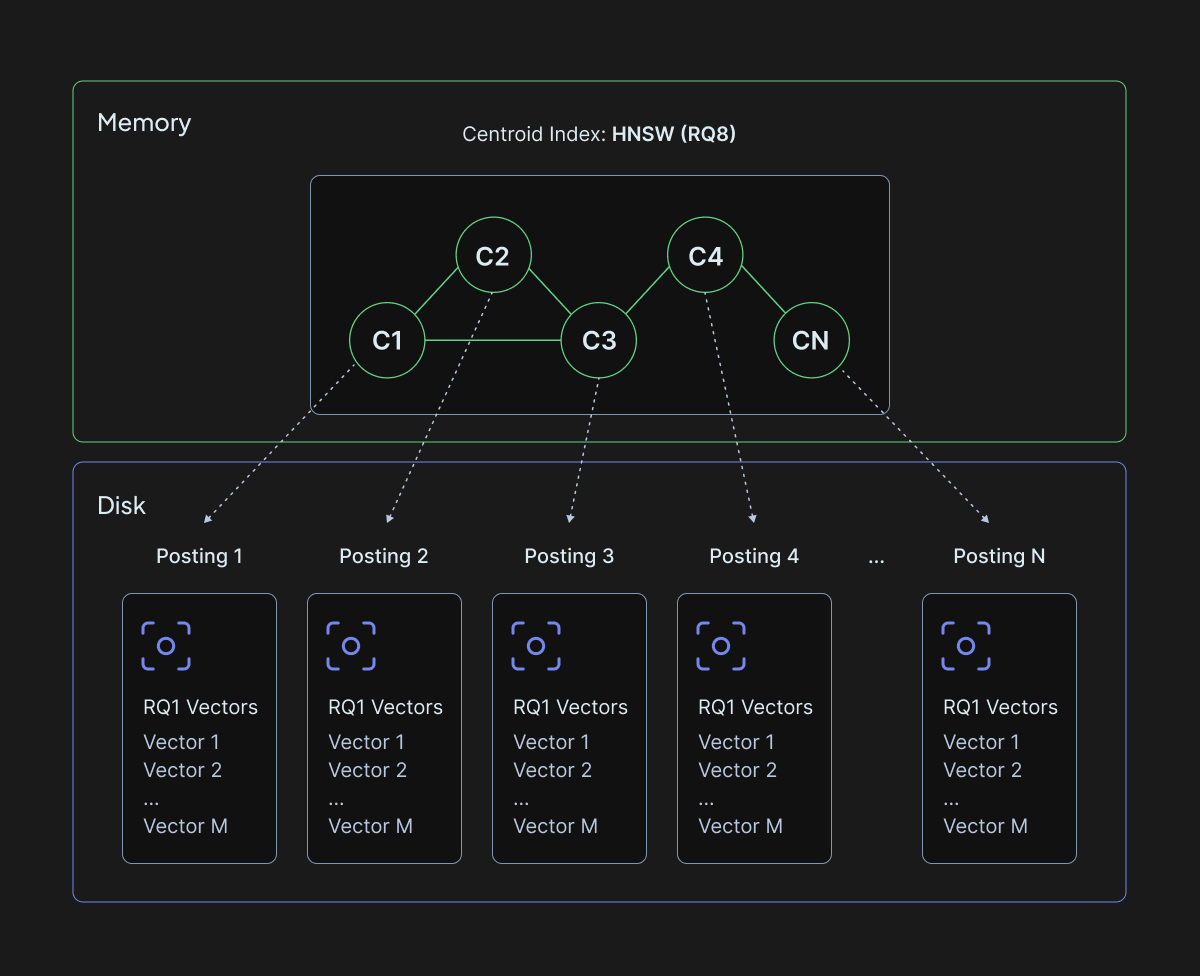Viewport: 1200px width, 976px height.
Task: Click 'RQ1 Vectors' in Posting 4 card
Action: point(755,707)
